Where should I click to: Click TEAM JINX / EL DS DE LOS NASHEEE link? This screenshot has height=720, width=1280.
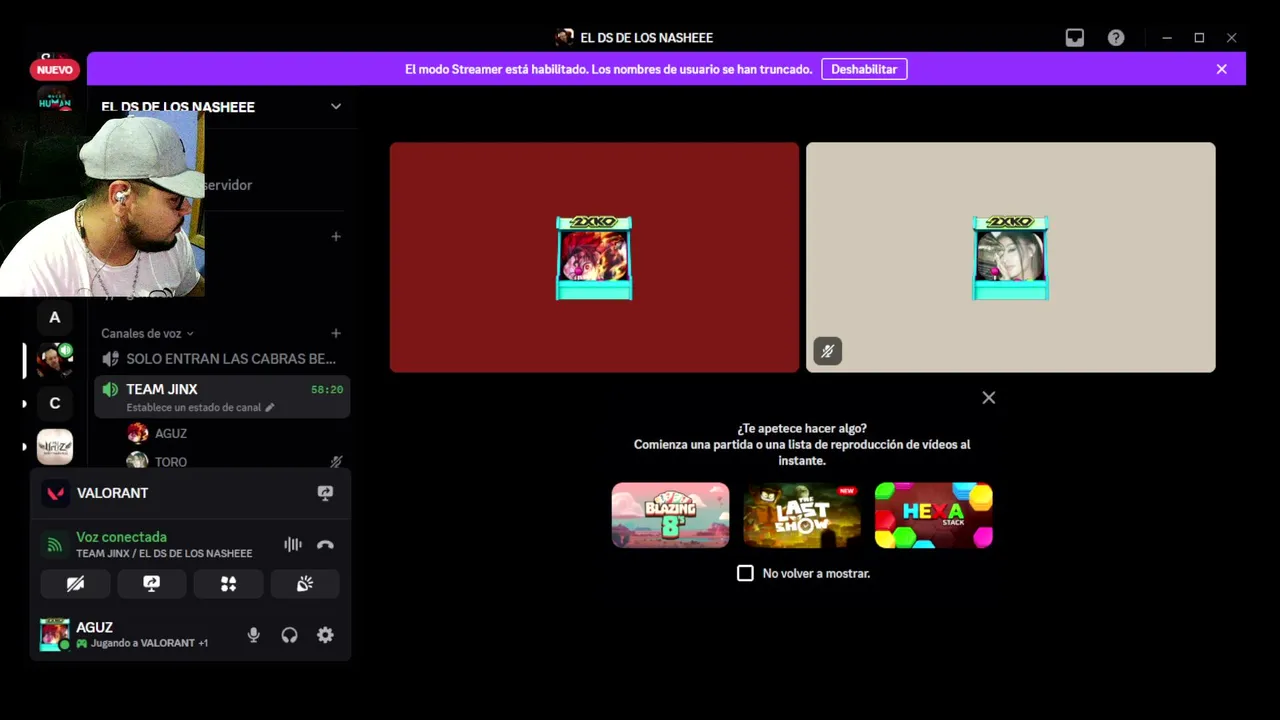(164, 553)
